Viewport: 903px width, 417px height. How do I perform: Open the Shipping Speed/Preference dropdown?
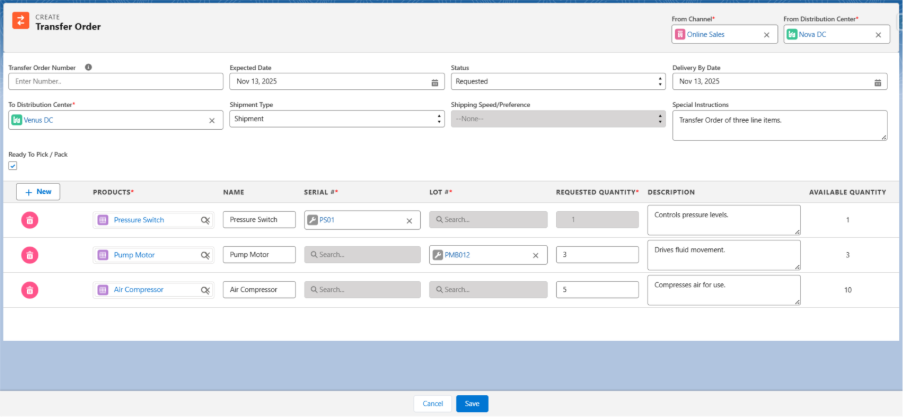(x=557, y=119)
